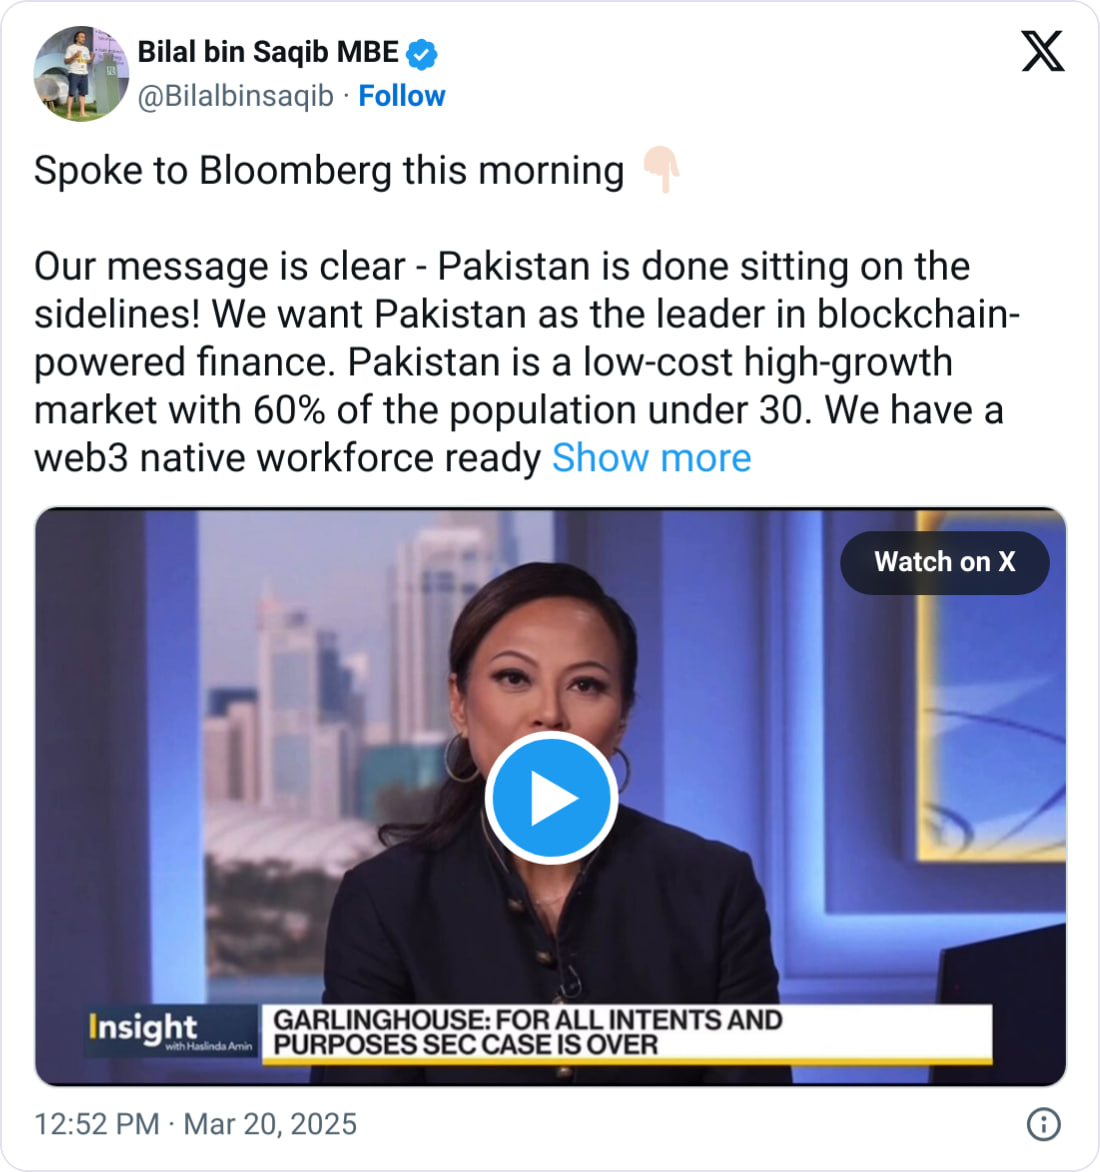Follow the @Bilalbinsaqib account
The width and height of the screenshot is (1100, 1172).
(401, 96)
